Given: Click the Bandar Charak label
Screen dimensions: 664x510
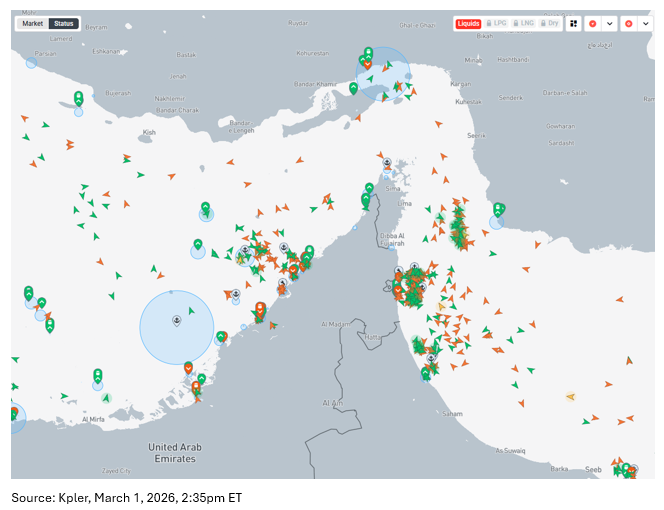Looking at the screenshot, I should 177,110.
